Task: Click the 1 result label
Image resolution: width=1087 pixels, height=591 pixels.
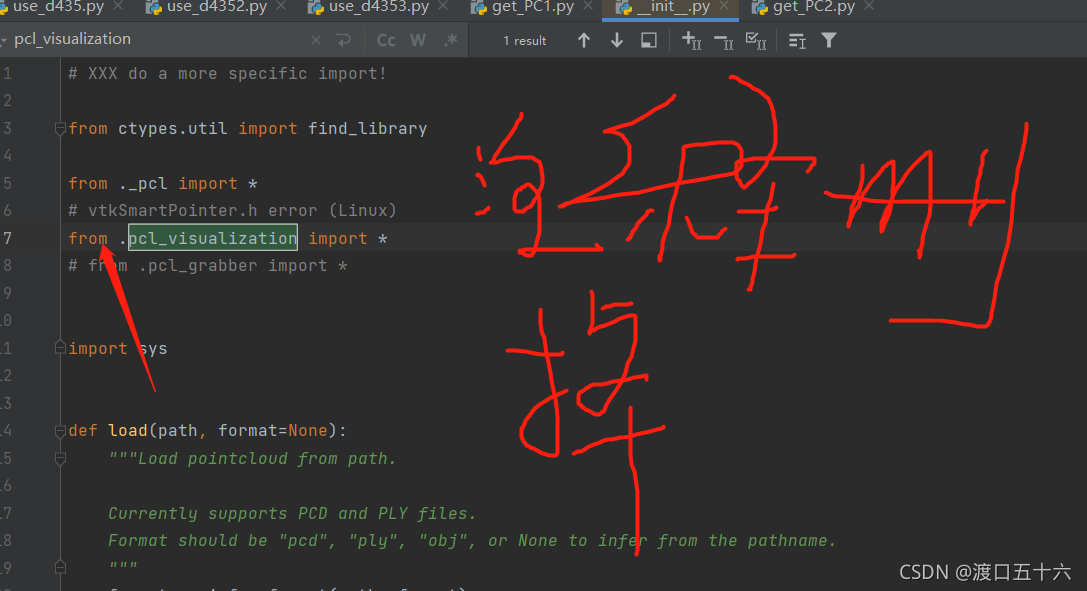Action: pos(524,40)
